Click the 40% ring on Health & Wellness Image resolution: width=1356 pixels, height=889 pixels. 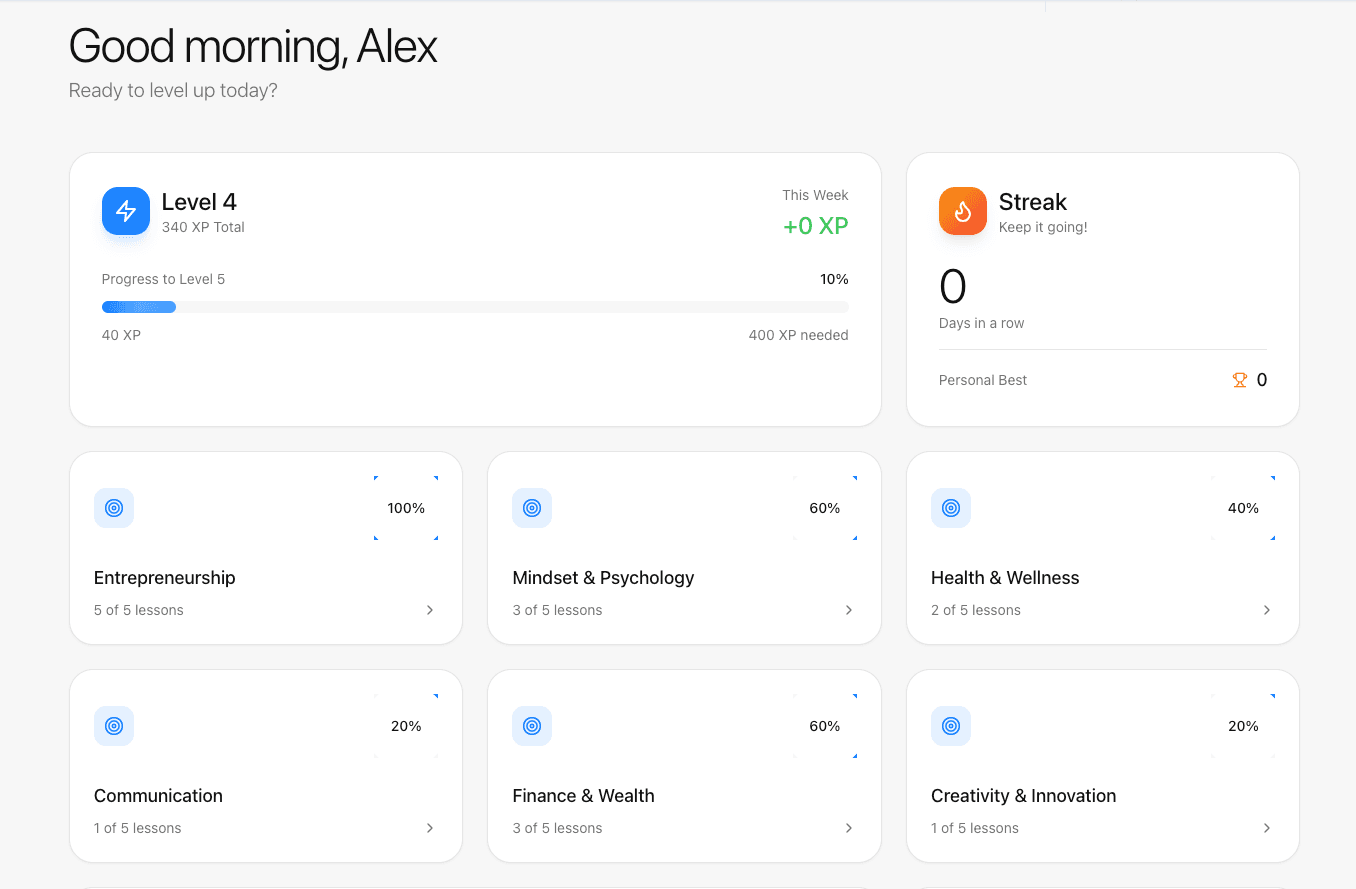1243,508
